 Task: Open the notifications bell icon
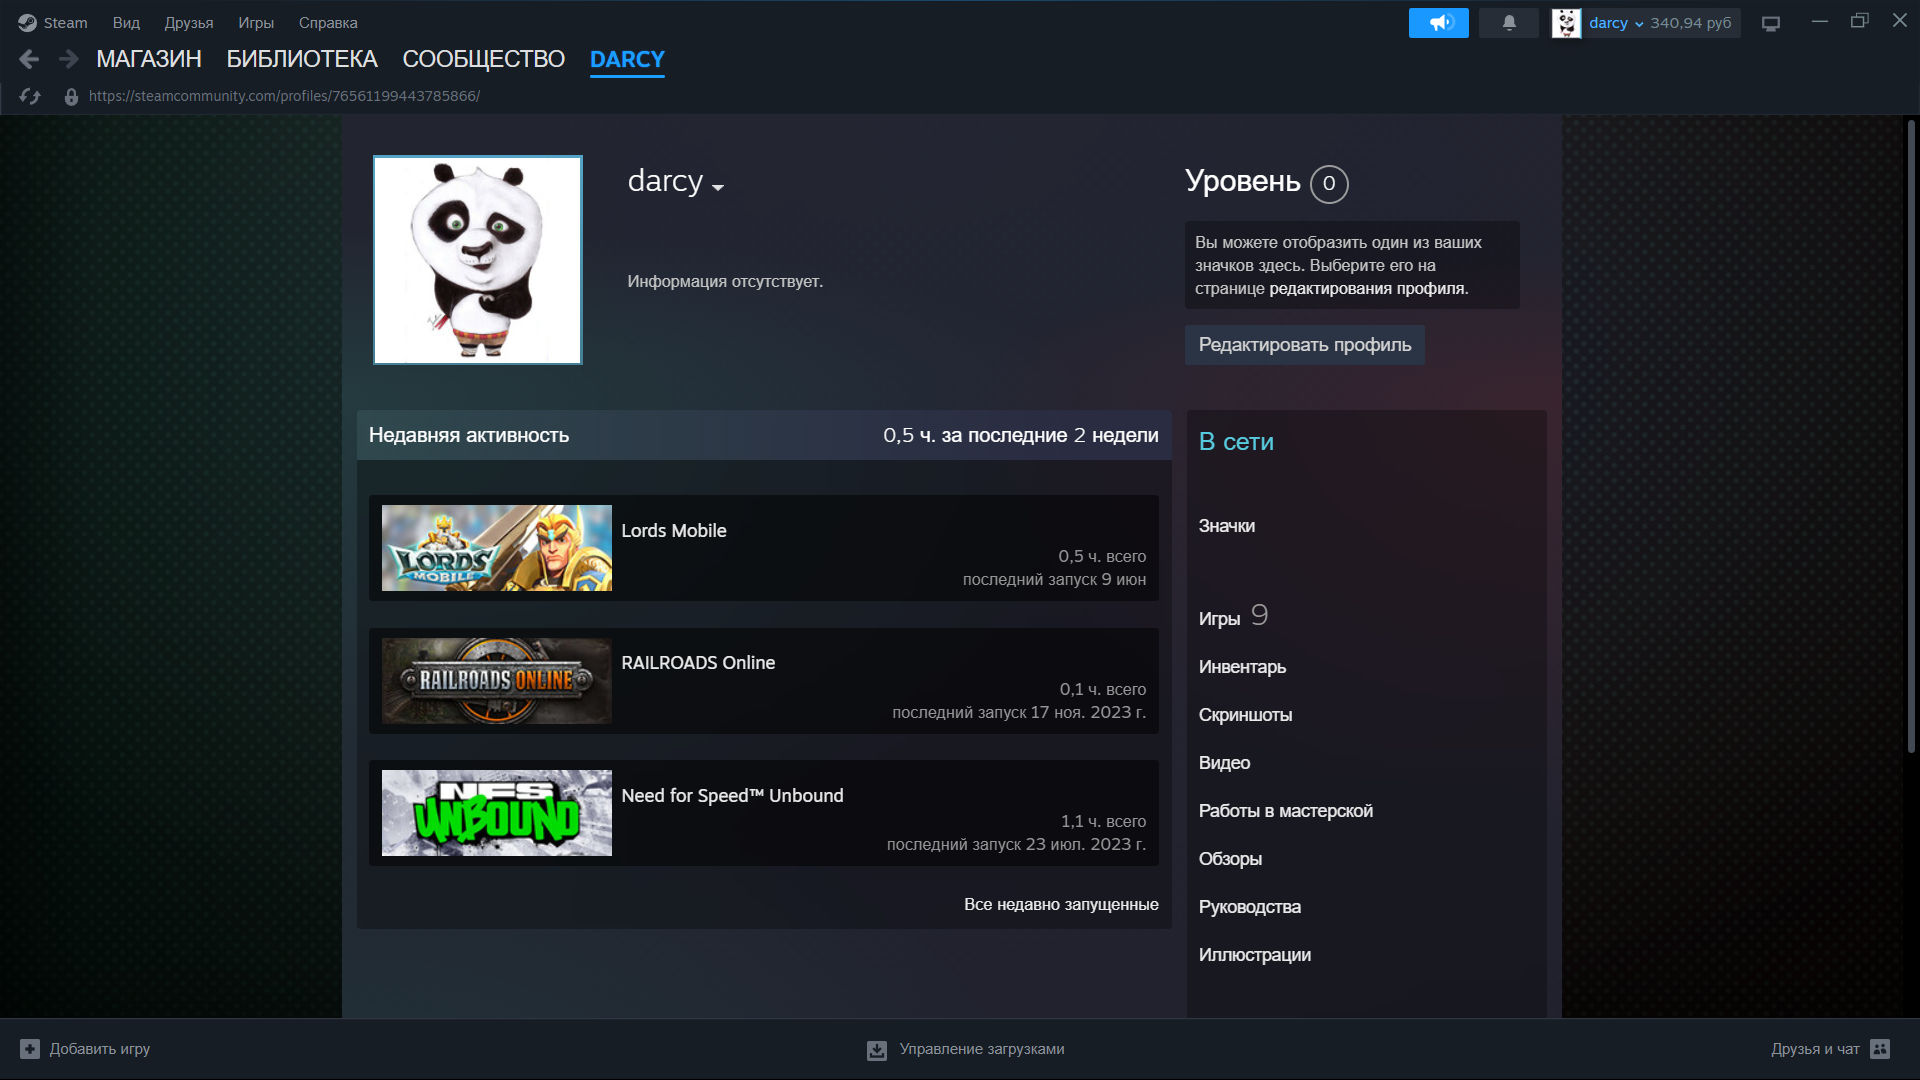pyautogui.click(x=1509, y=22)
